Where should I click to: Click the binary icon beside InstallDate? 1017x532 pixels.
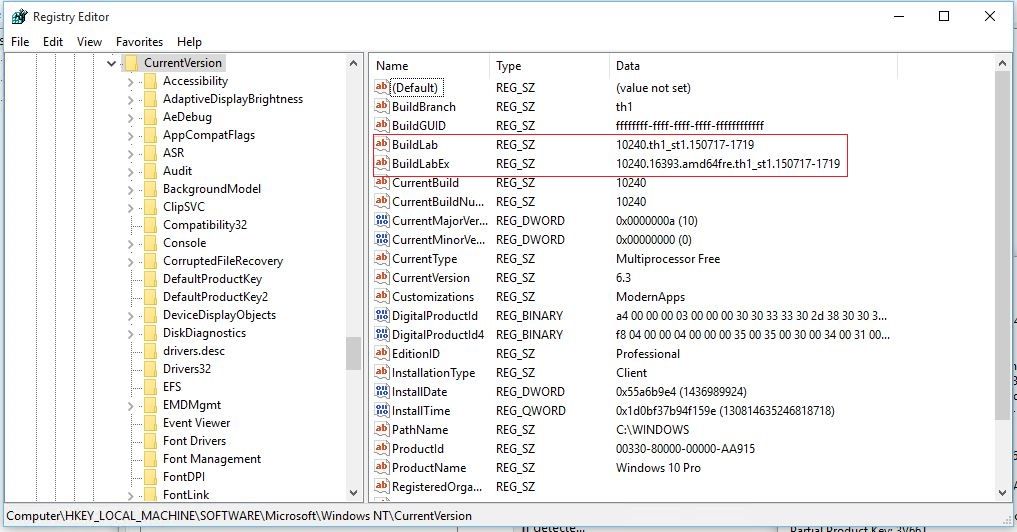(382, 391)
